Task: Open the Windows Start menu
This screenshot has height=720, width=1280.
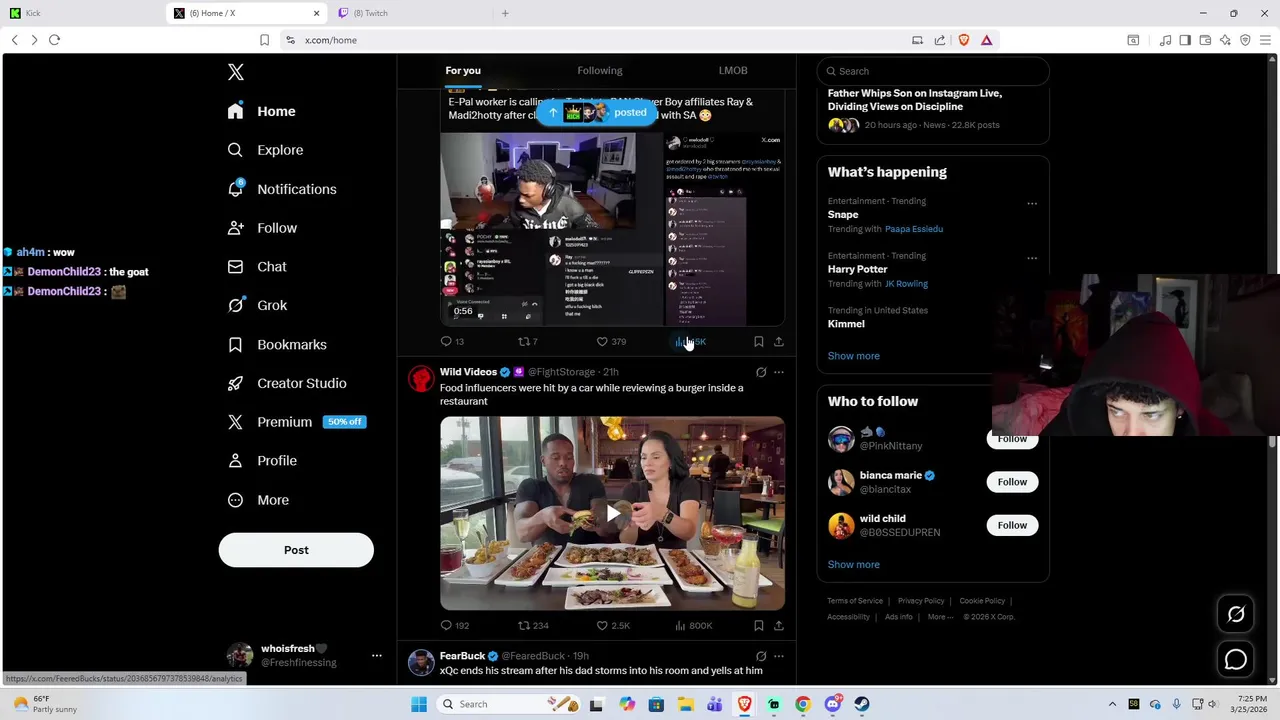Action: coord(419,704)
